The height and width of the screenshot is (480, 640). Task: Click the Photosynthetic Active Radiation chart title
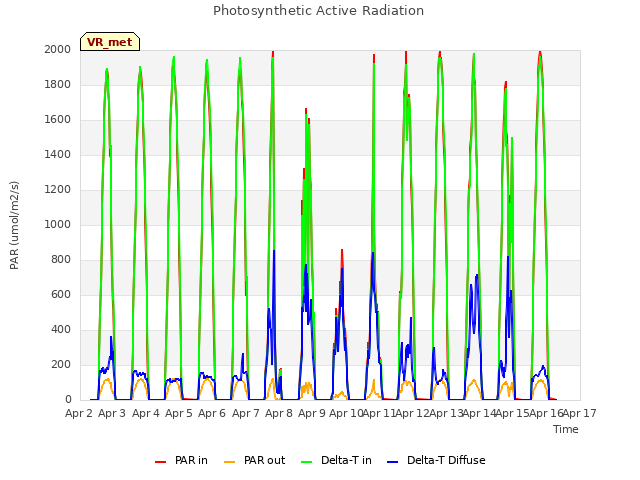[x=318, y=11]
